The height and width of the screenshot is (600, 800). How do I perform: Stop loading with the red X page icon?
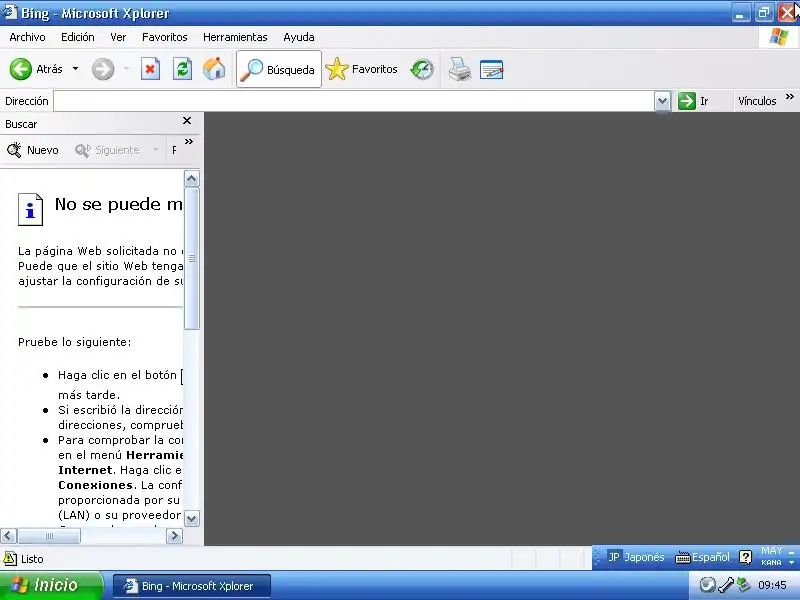tap(150, 69)
